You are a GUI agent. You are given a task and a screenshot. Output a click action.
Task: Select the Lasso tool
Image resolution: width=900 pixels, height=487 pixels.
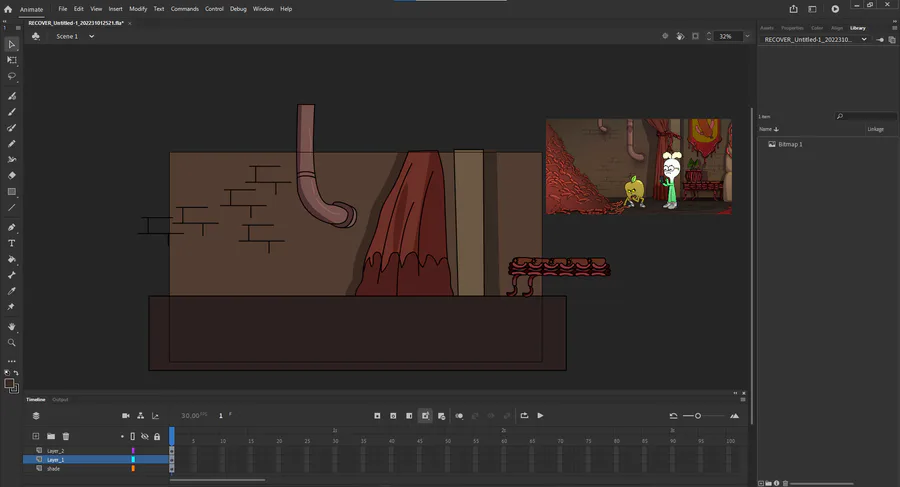[12, 76]
